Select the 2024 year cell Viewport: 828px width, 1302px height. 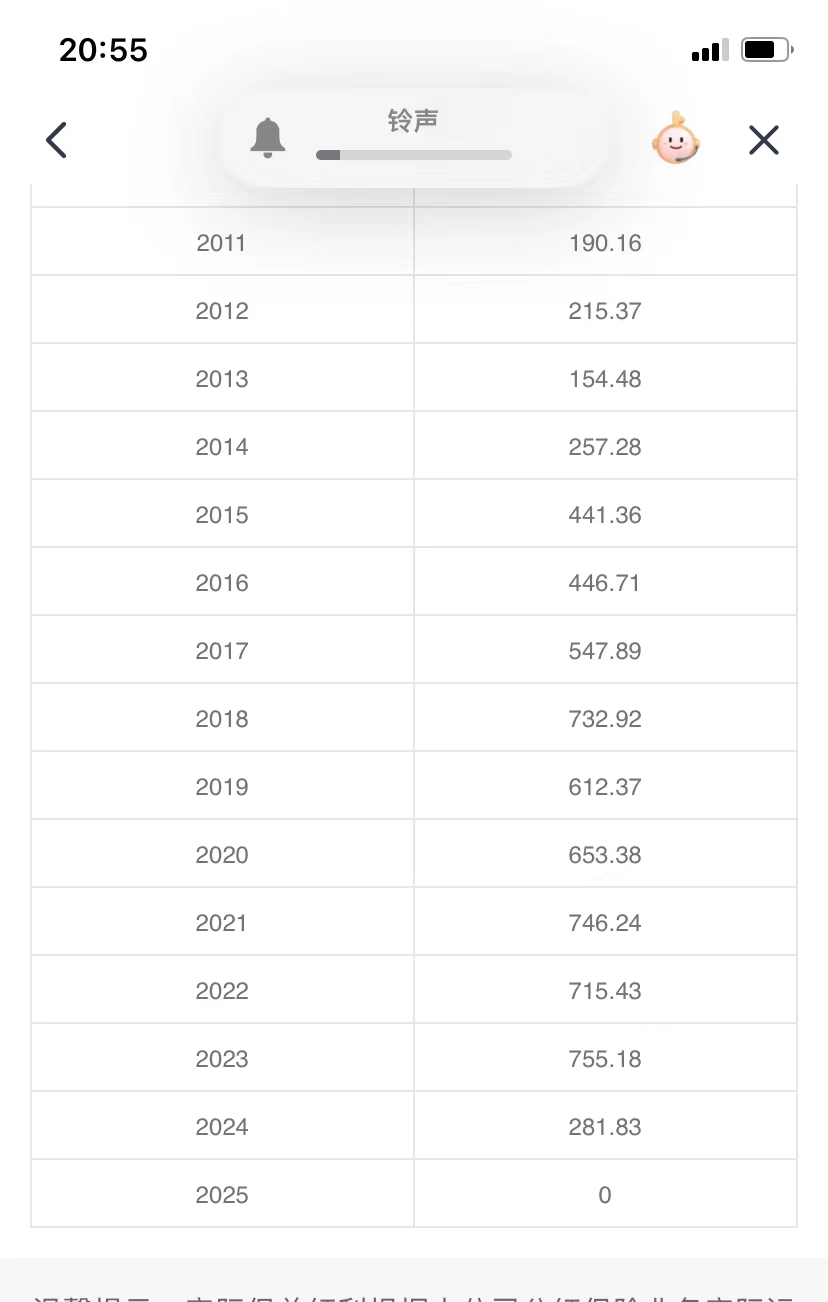(x=222, y=1127)
